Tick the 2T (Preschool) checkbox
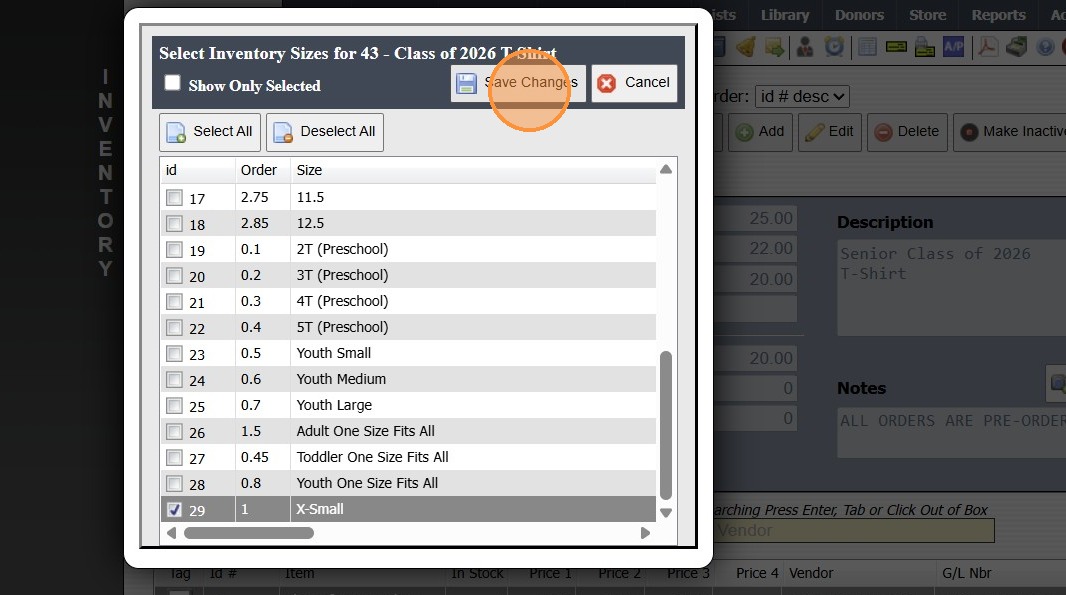1066x595 pixels. click(x=174, y=250)
